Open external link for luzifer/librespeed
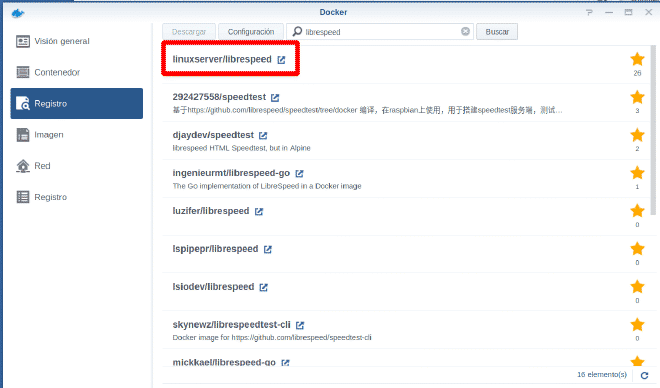This screenshot has height=388, width=660. click(259, 211)
